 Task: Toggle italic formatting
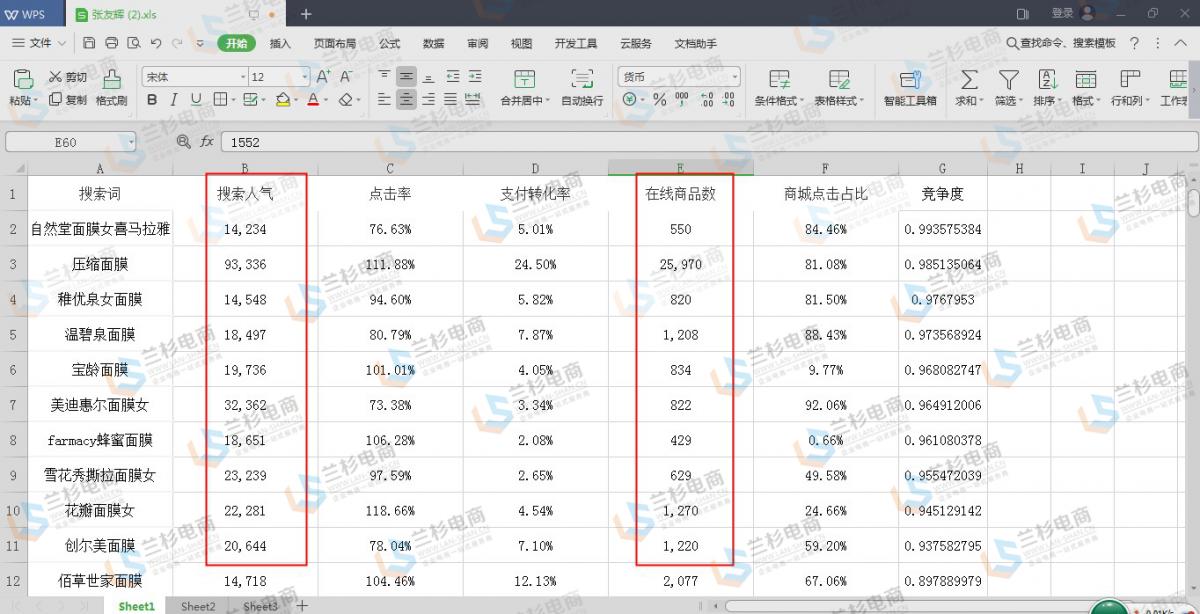coord(174,100)
